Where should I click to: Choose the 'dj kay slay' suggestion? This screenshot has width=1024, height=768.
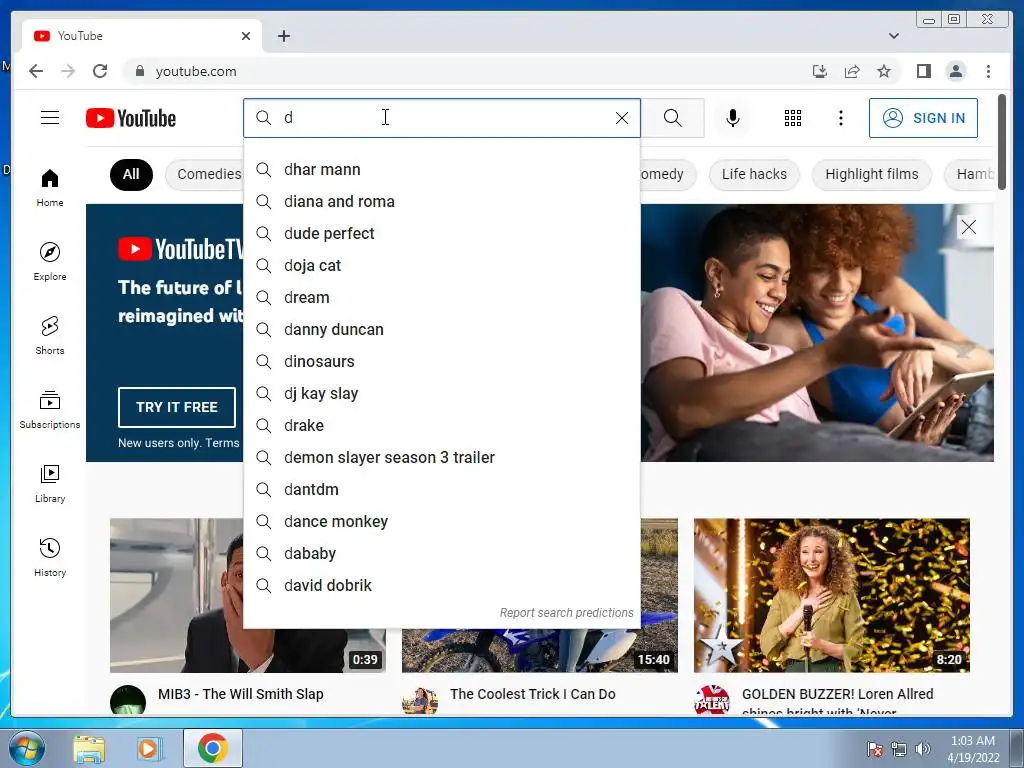tap(441, 394)
